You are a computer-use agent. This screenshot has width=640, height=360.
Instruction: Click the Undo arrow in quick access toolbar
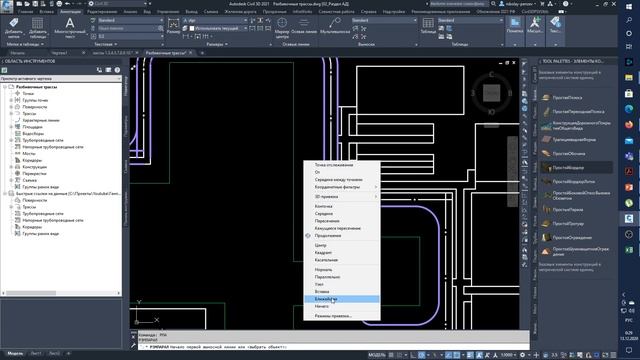tap(68, 4)
